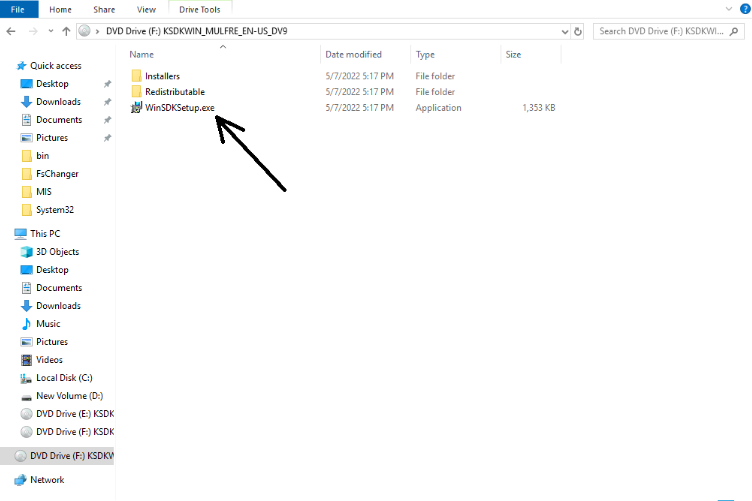
Task: Click the pin icon beside Pictures
Action: [107, 138]
